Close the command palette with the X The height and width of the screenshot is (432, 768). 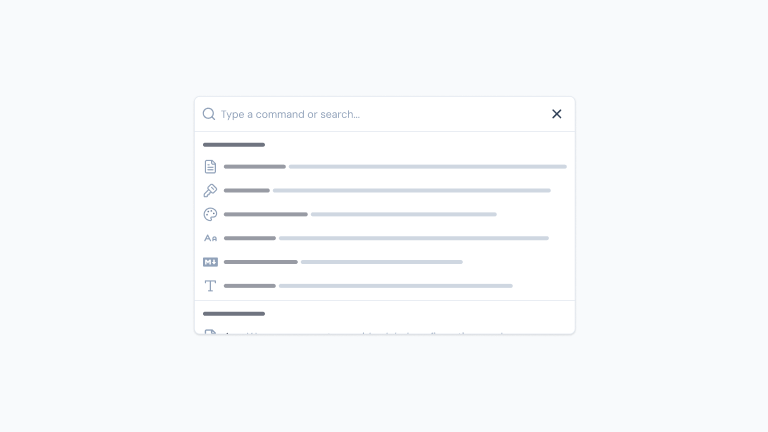point(557,114)
